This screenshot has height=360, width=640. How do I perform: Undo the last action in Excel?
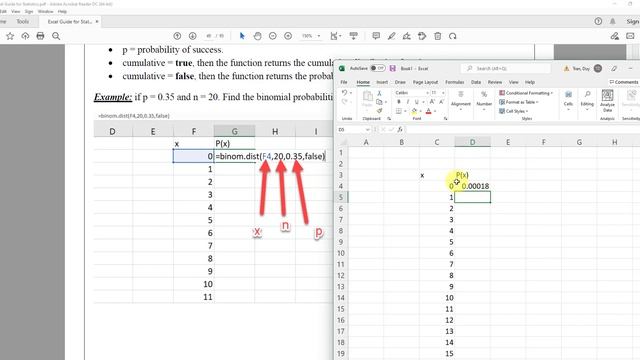coord(345,93)
